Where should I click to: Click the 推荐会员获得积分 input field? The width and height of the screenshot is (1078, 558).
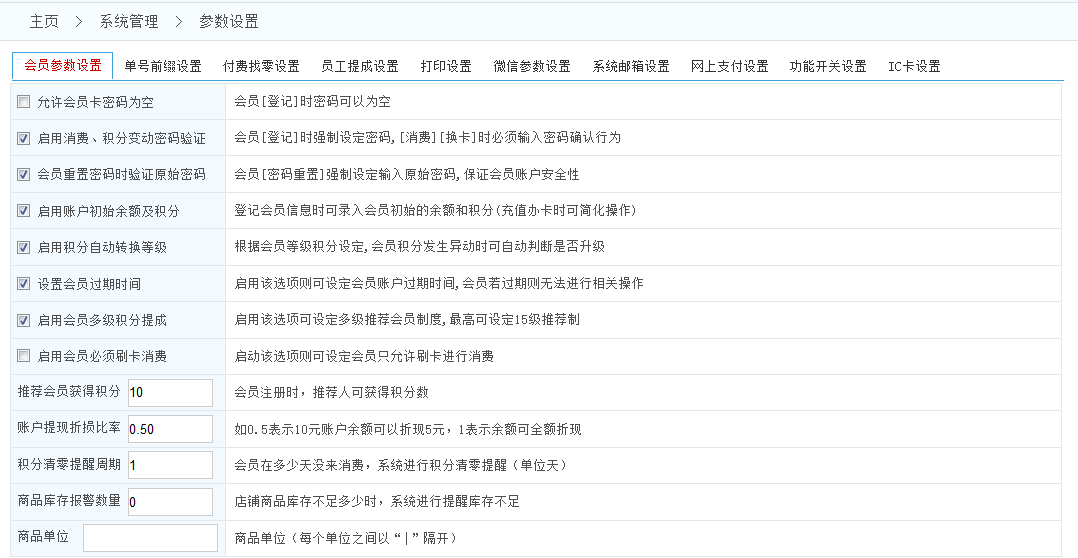pyautogui.click(x=169, y=392)
